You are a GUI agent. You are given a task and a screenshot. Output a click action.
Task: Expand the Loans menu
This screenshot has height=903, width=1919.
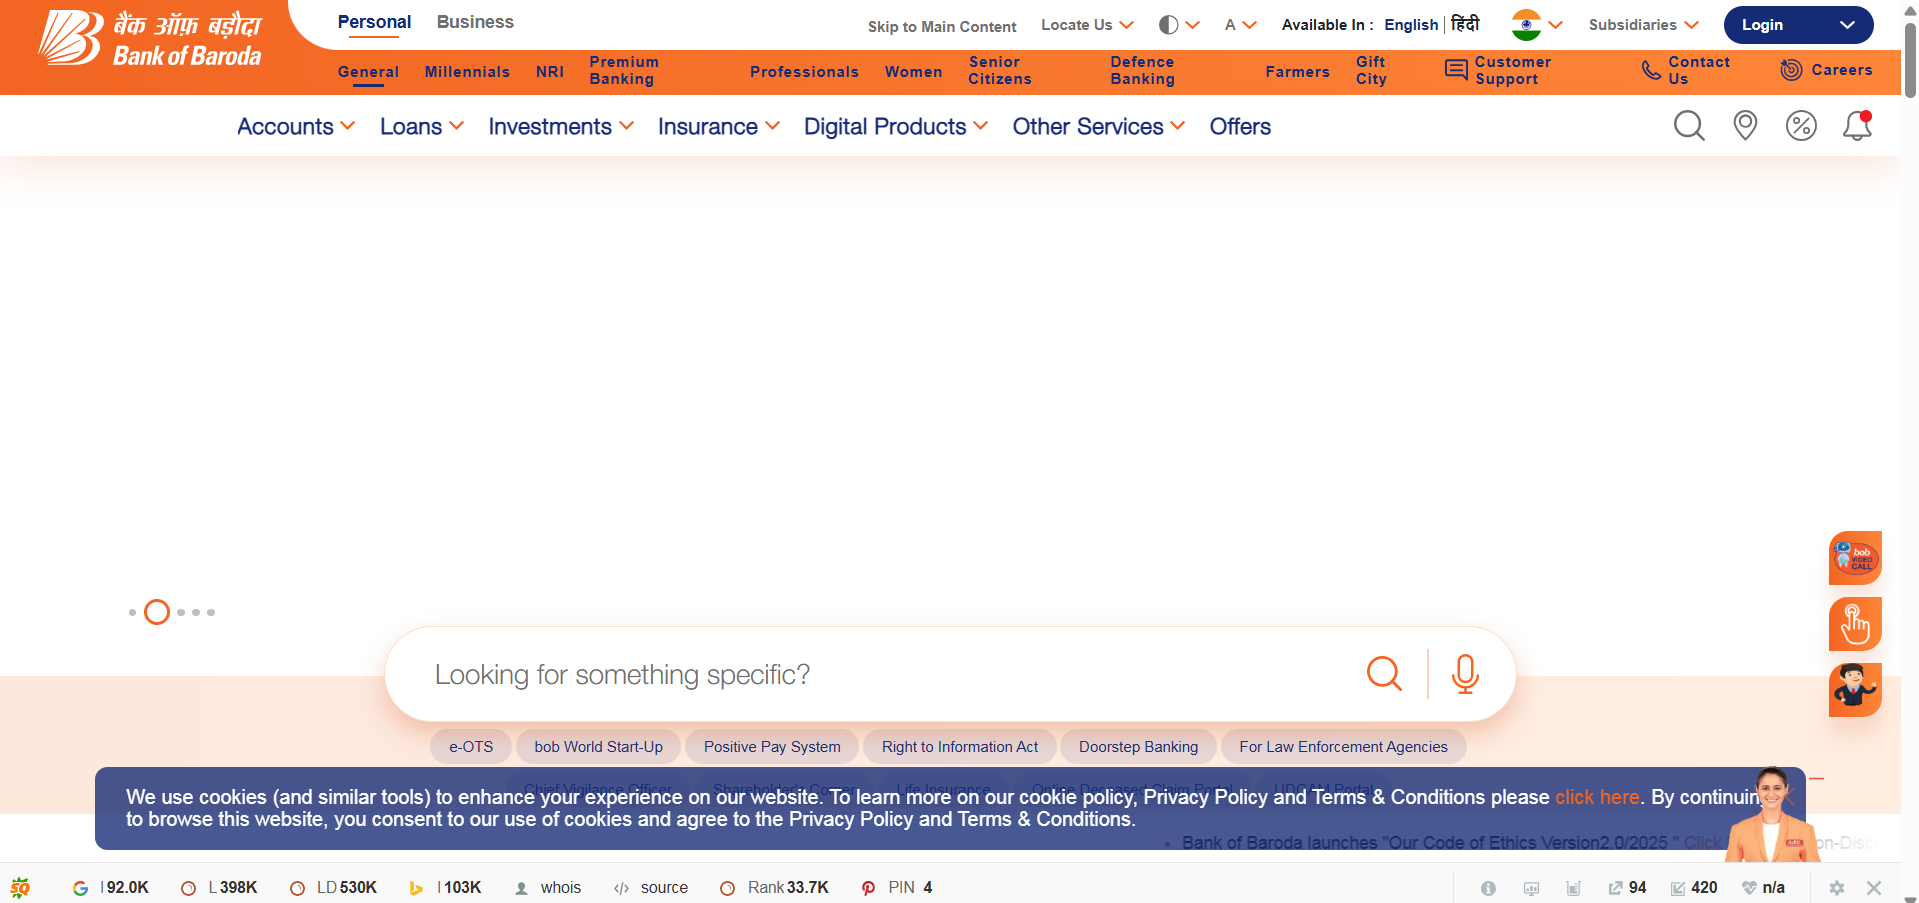pos(422,127)
